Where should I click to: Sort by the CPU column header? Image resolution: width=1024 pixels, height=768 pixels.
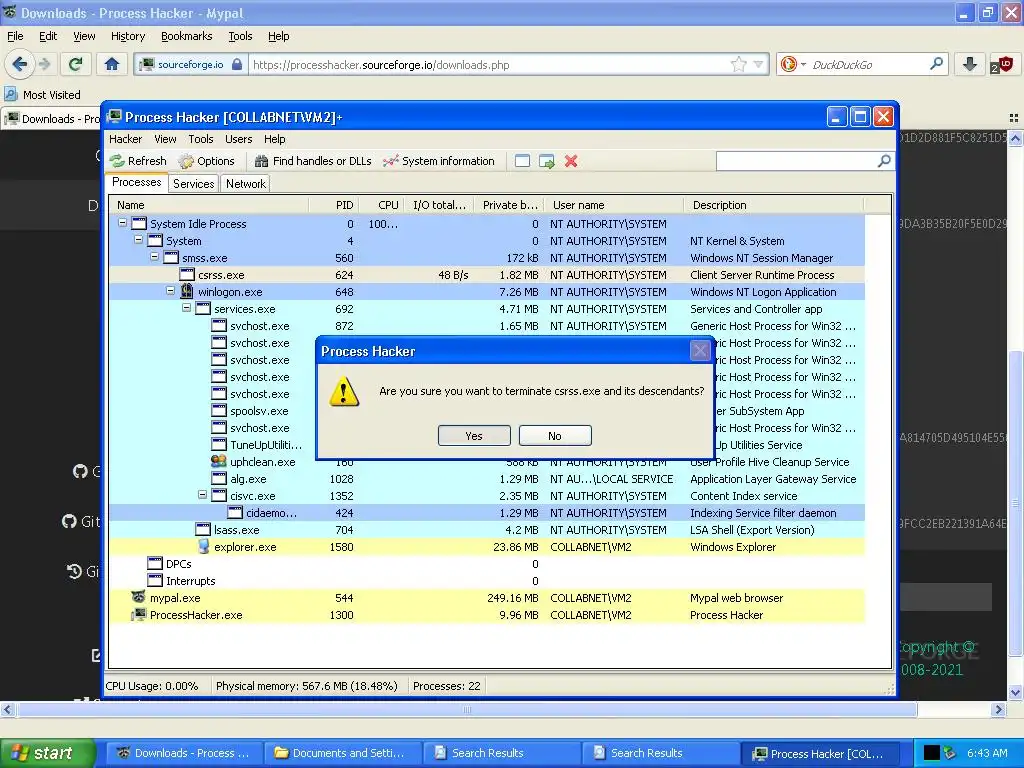point(381,205)
